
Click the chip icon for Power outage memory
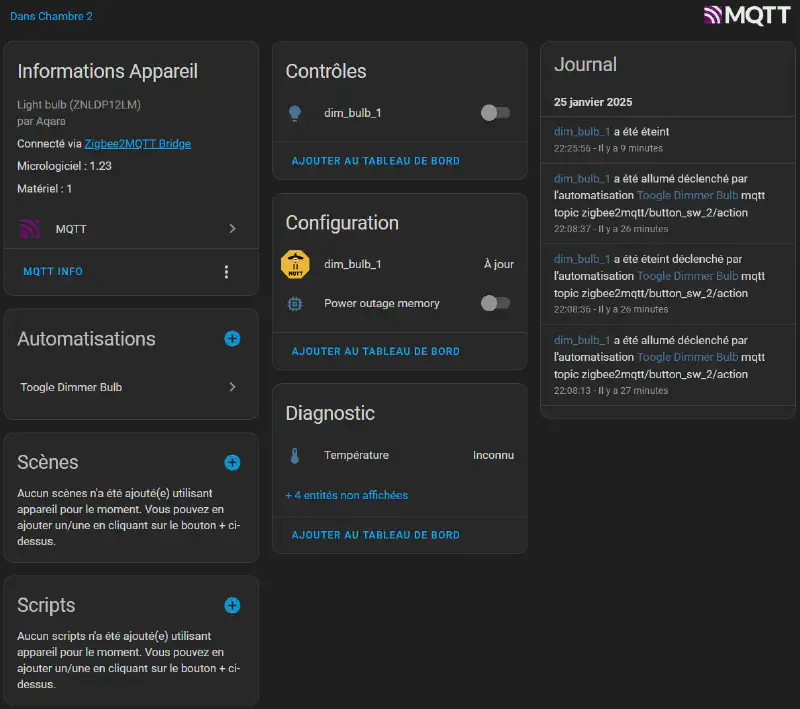(x=295, y=303)
